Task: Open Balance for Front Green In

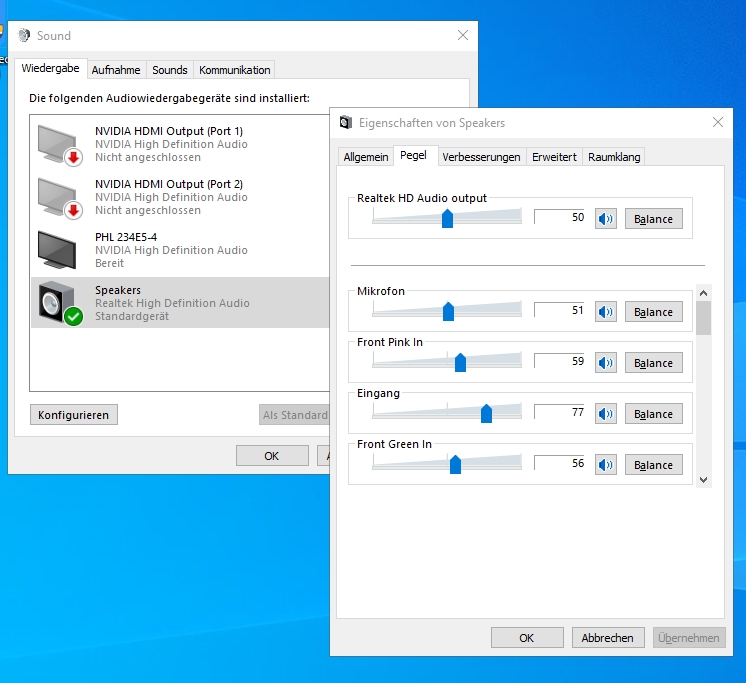Action: pyautogui.click(x=654, y=465)
